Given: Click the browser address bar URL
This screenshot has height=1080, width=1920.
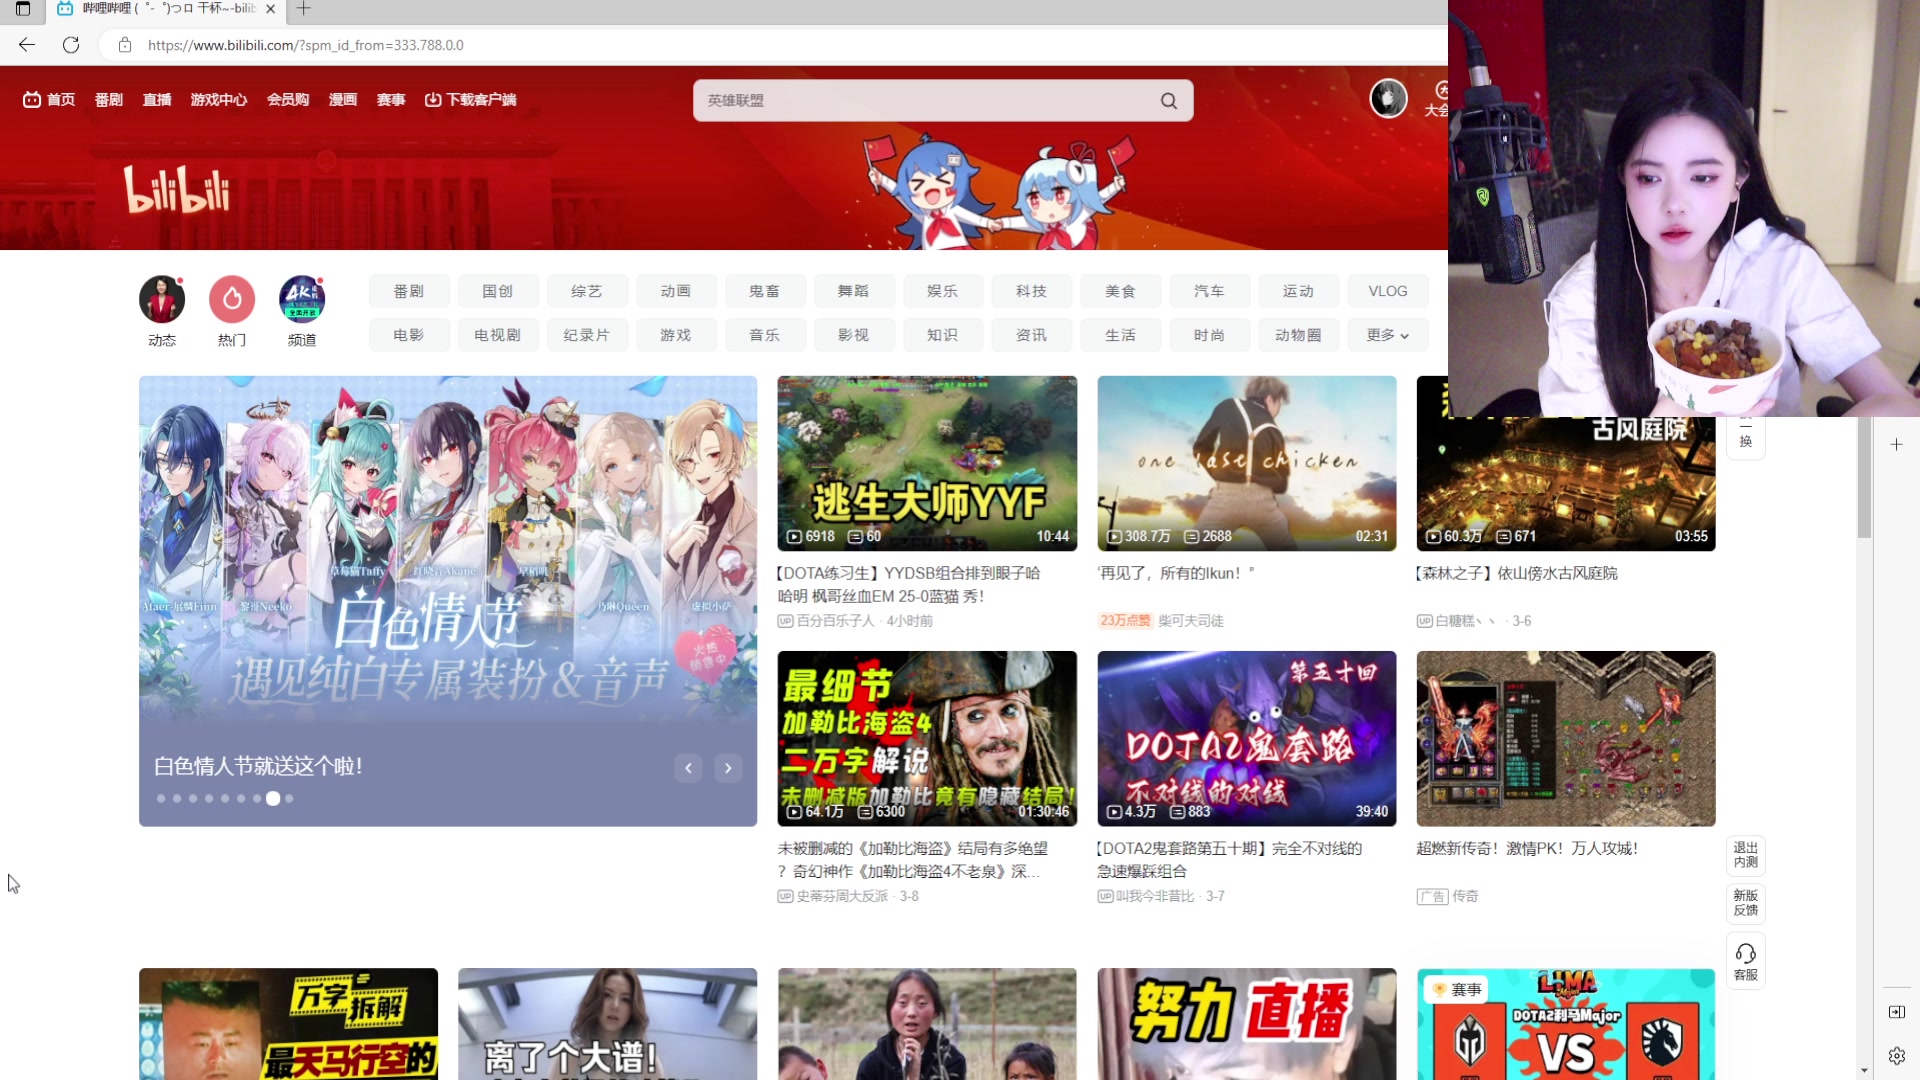Looking at the screenshot, I should click(x=306, y=45).
